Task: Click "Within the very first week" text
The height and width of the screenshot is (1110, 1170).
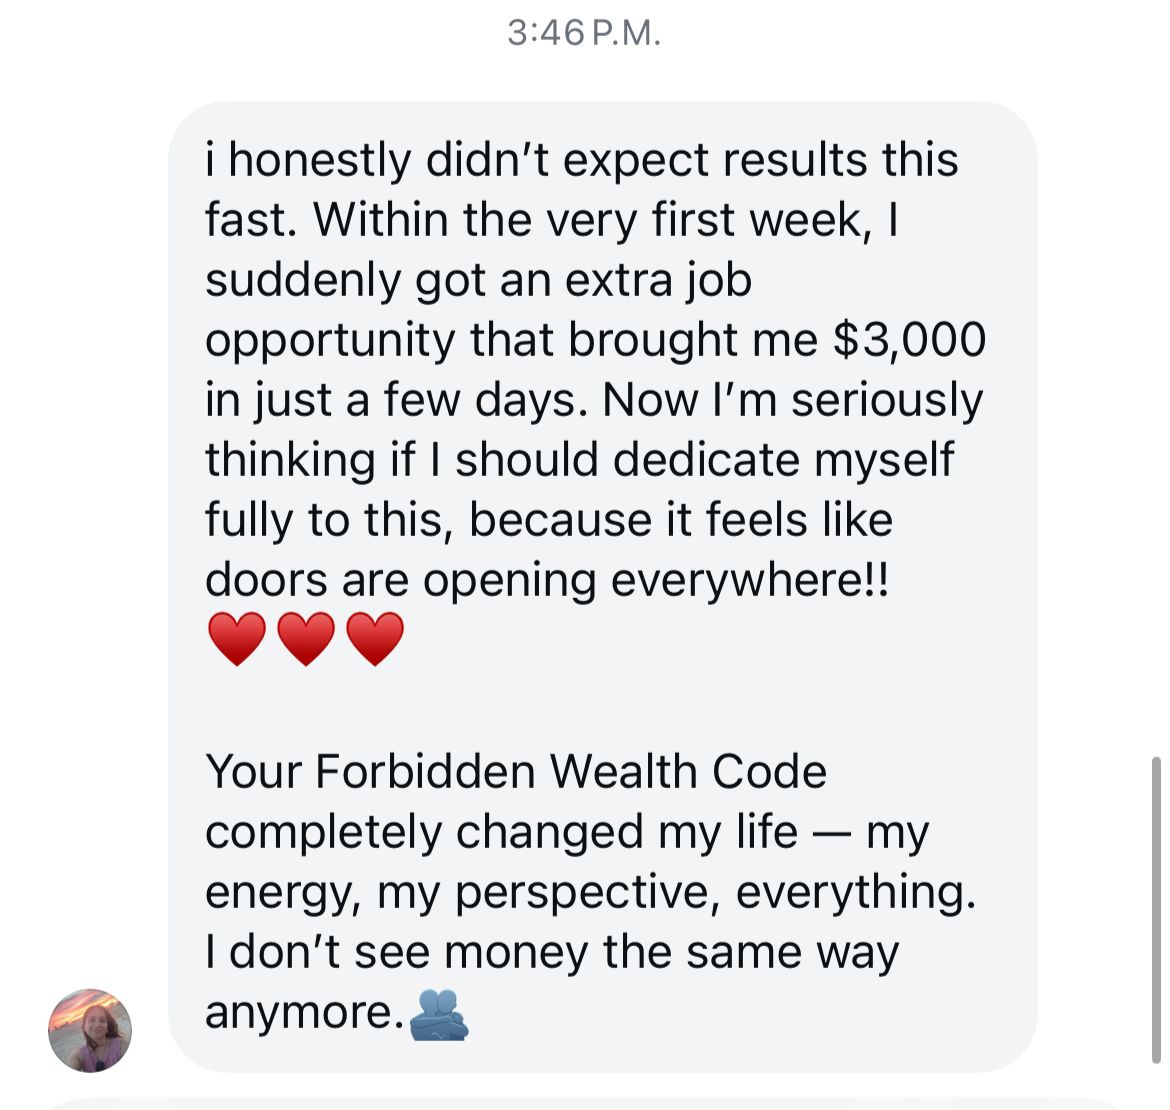Action: click(x=588, y=220)
